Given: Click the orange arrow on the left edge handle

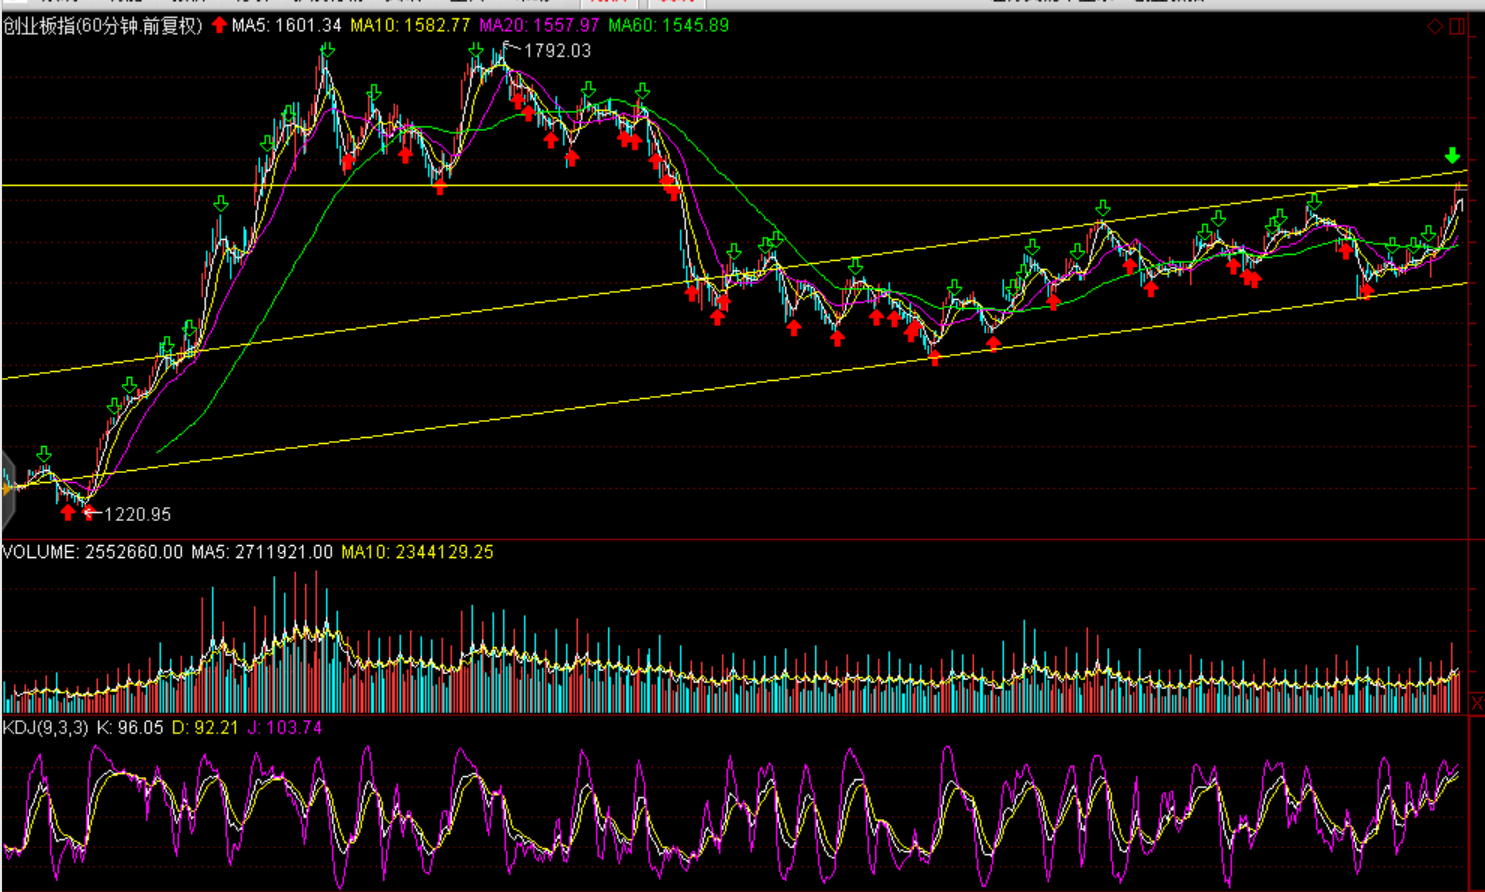Looking at the screenshot, I should (x=7, y=489).
